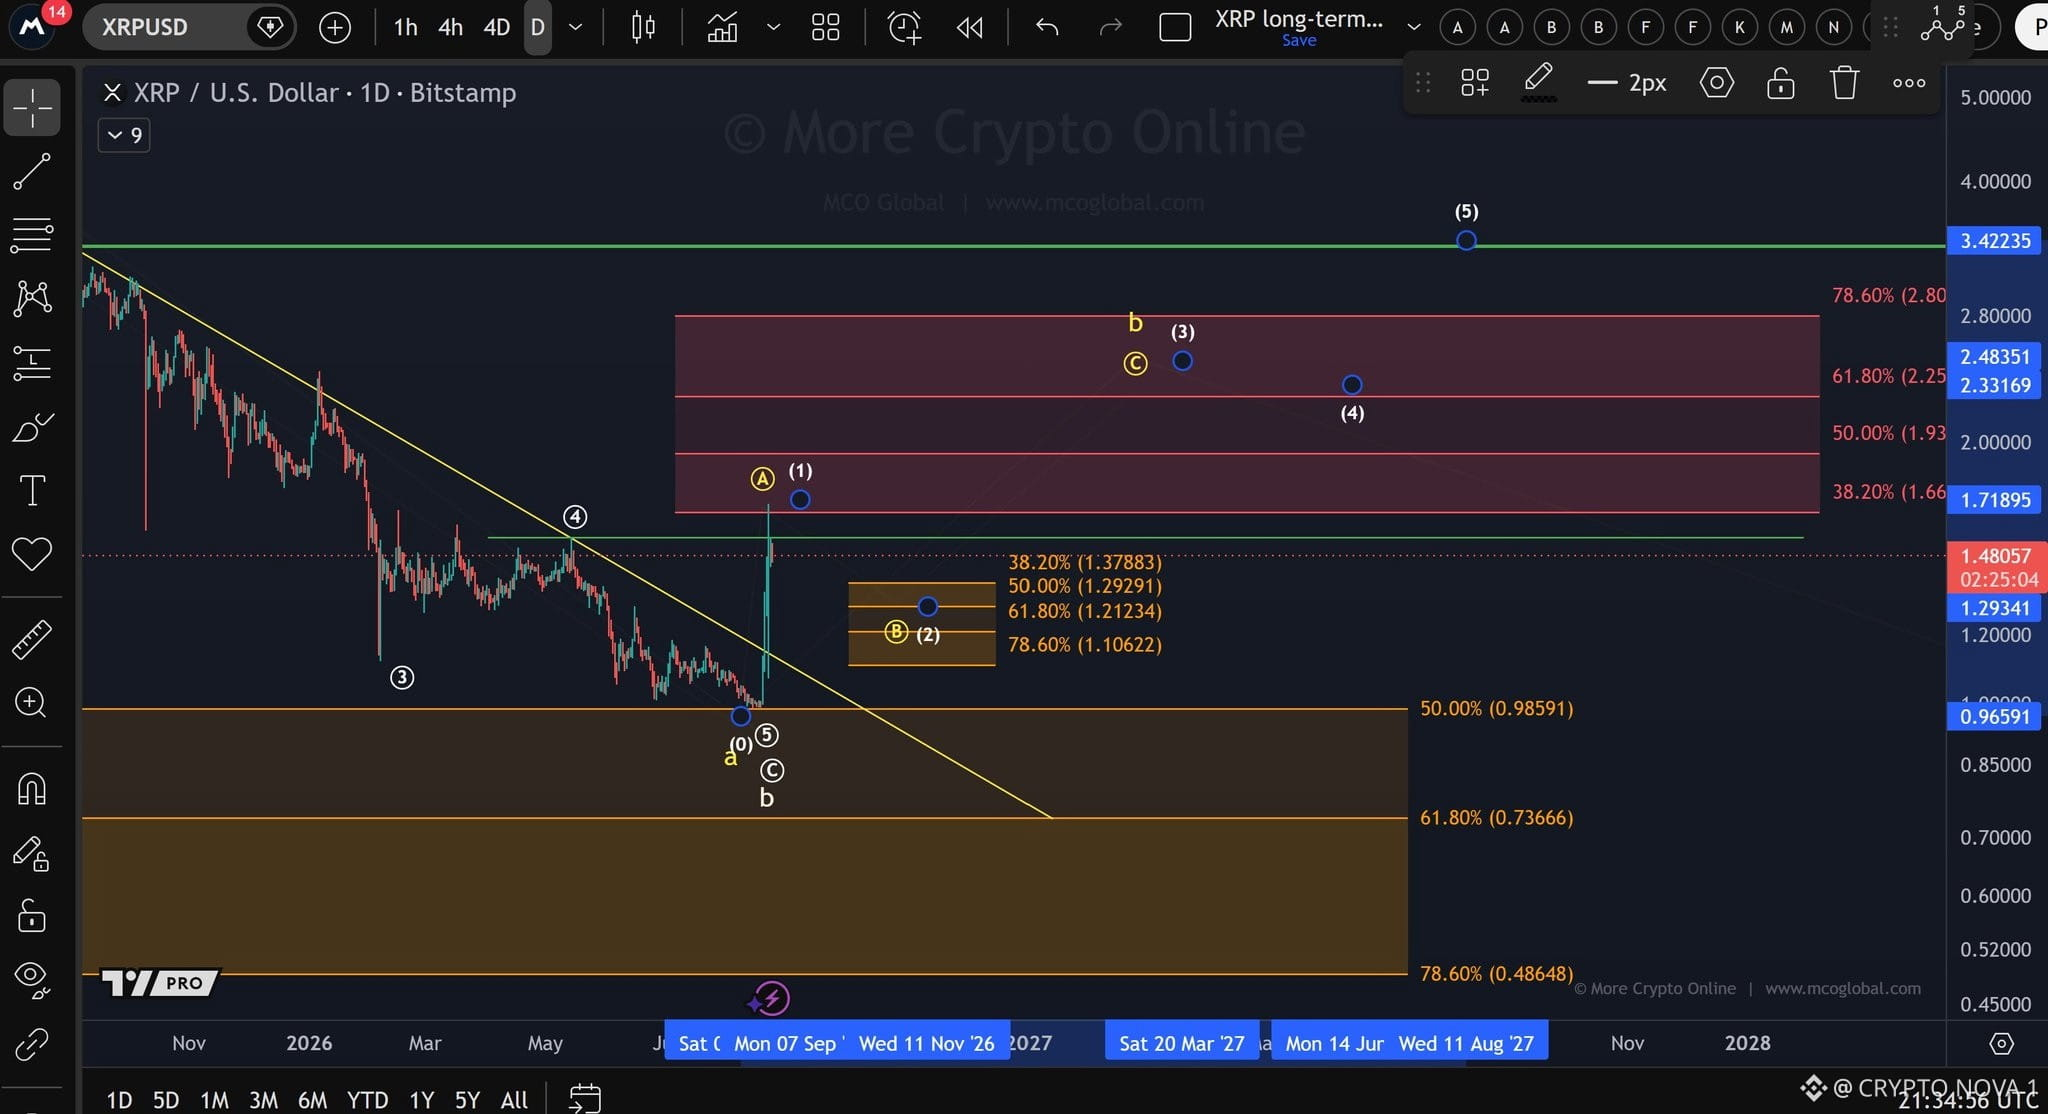Select the D daily timeframe
The width and height of the screenshot is (2048, 1114).
click(x=538, y=27)
